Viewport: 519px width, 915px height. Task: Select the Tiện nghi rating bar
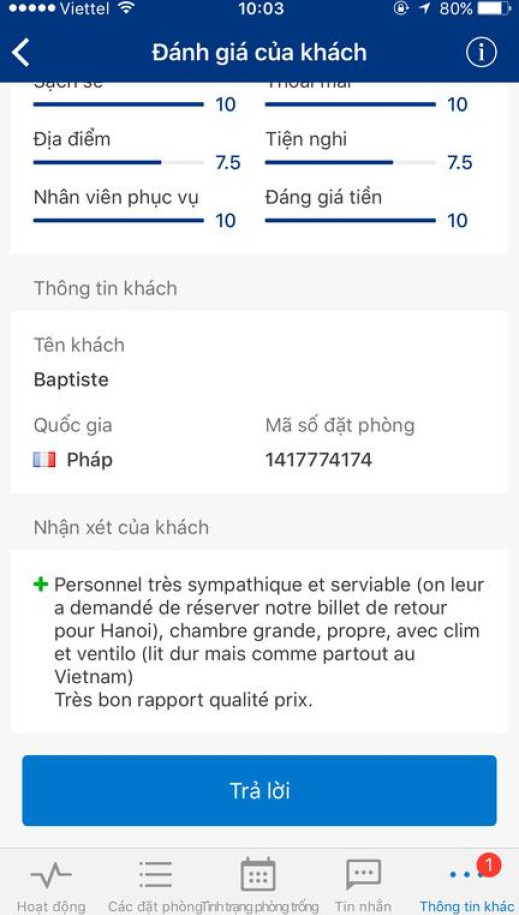pos(350,162)
